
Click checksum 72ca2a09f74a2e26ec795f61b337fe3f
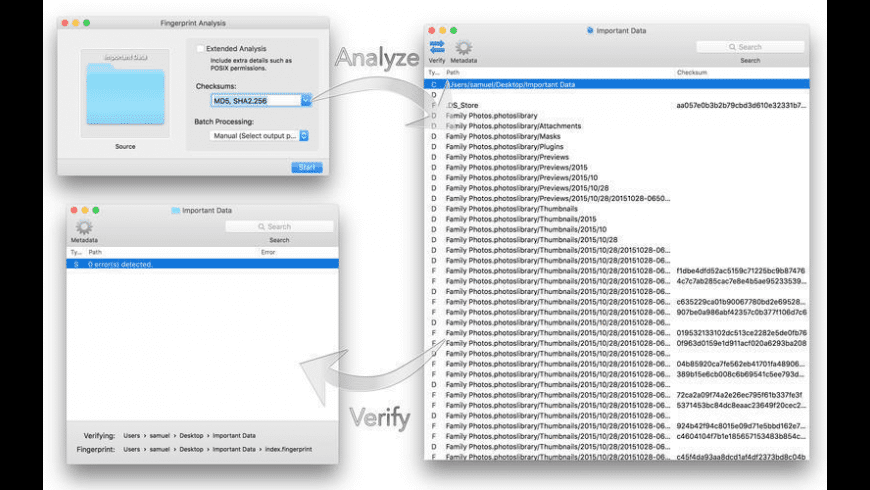739,395
